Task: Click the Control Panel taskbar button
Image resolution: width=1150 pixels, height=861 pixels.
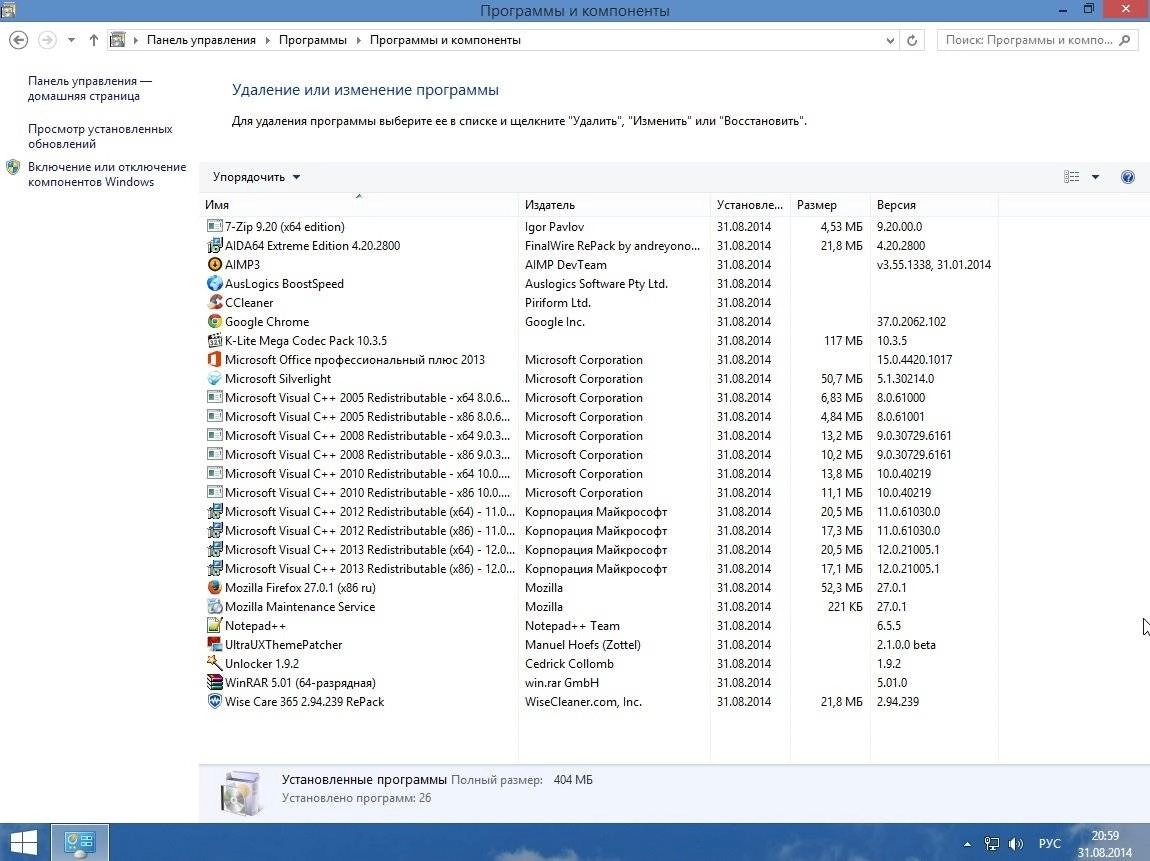Action: pos(80,843)
